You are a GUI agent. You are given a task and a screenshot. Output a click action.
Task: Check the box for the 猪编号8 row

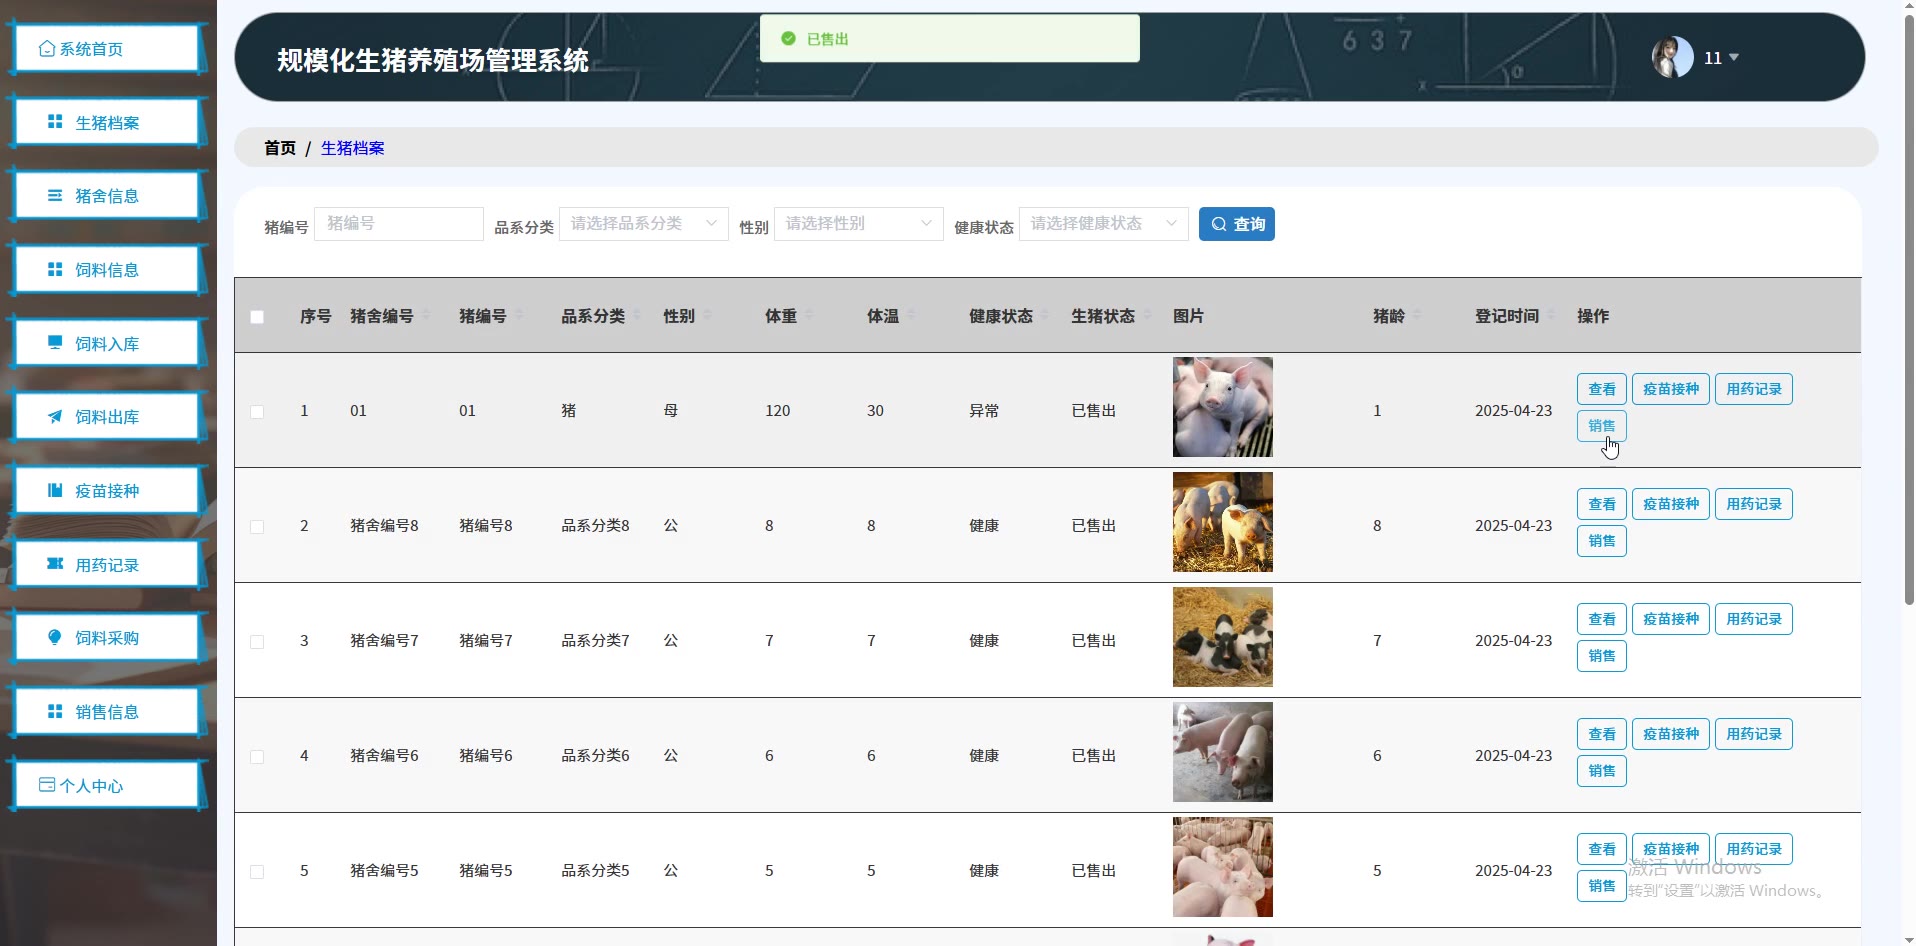[257, 527]
